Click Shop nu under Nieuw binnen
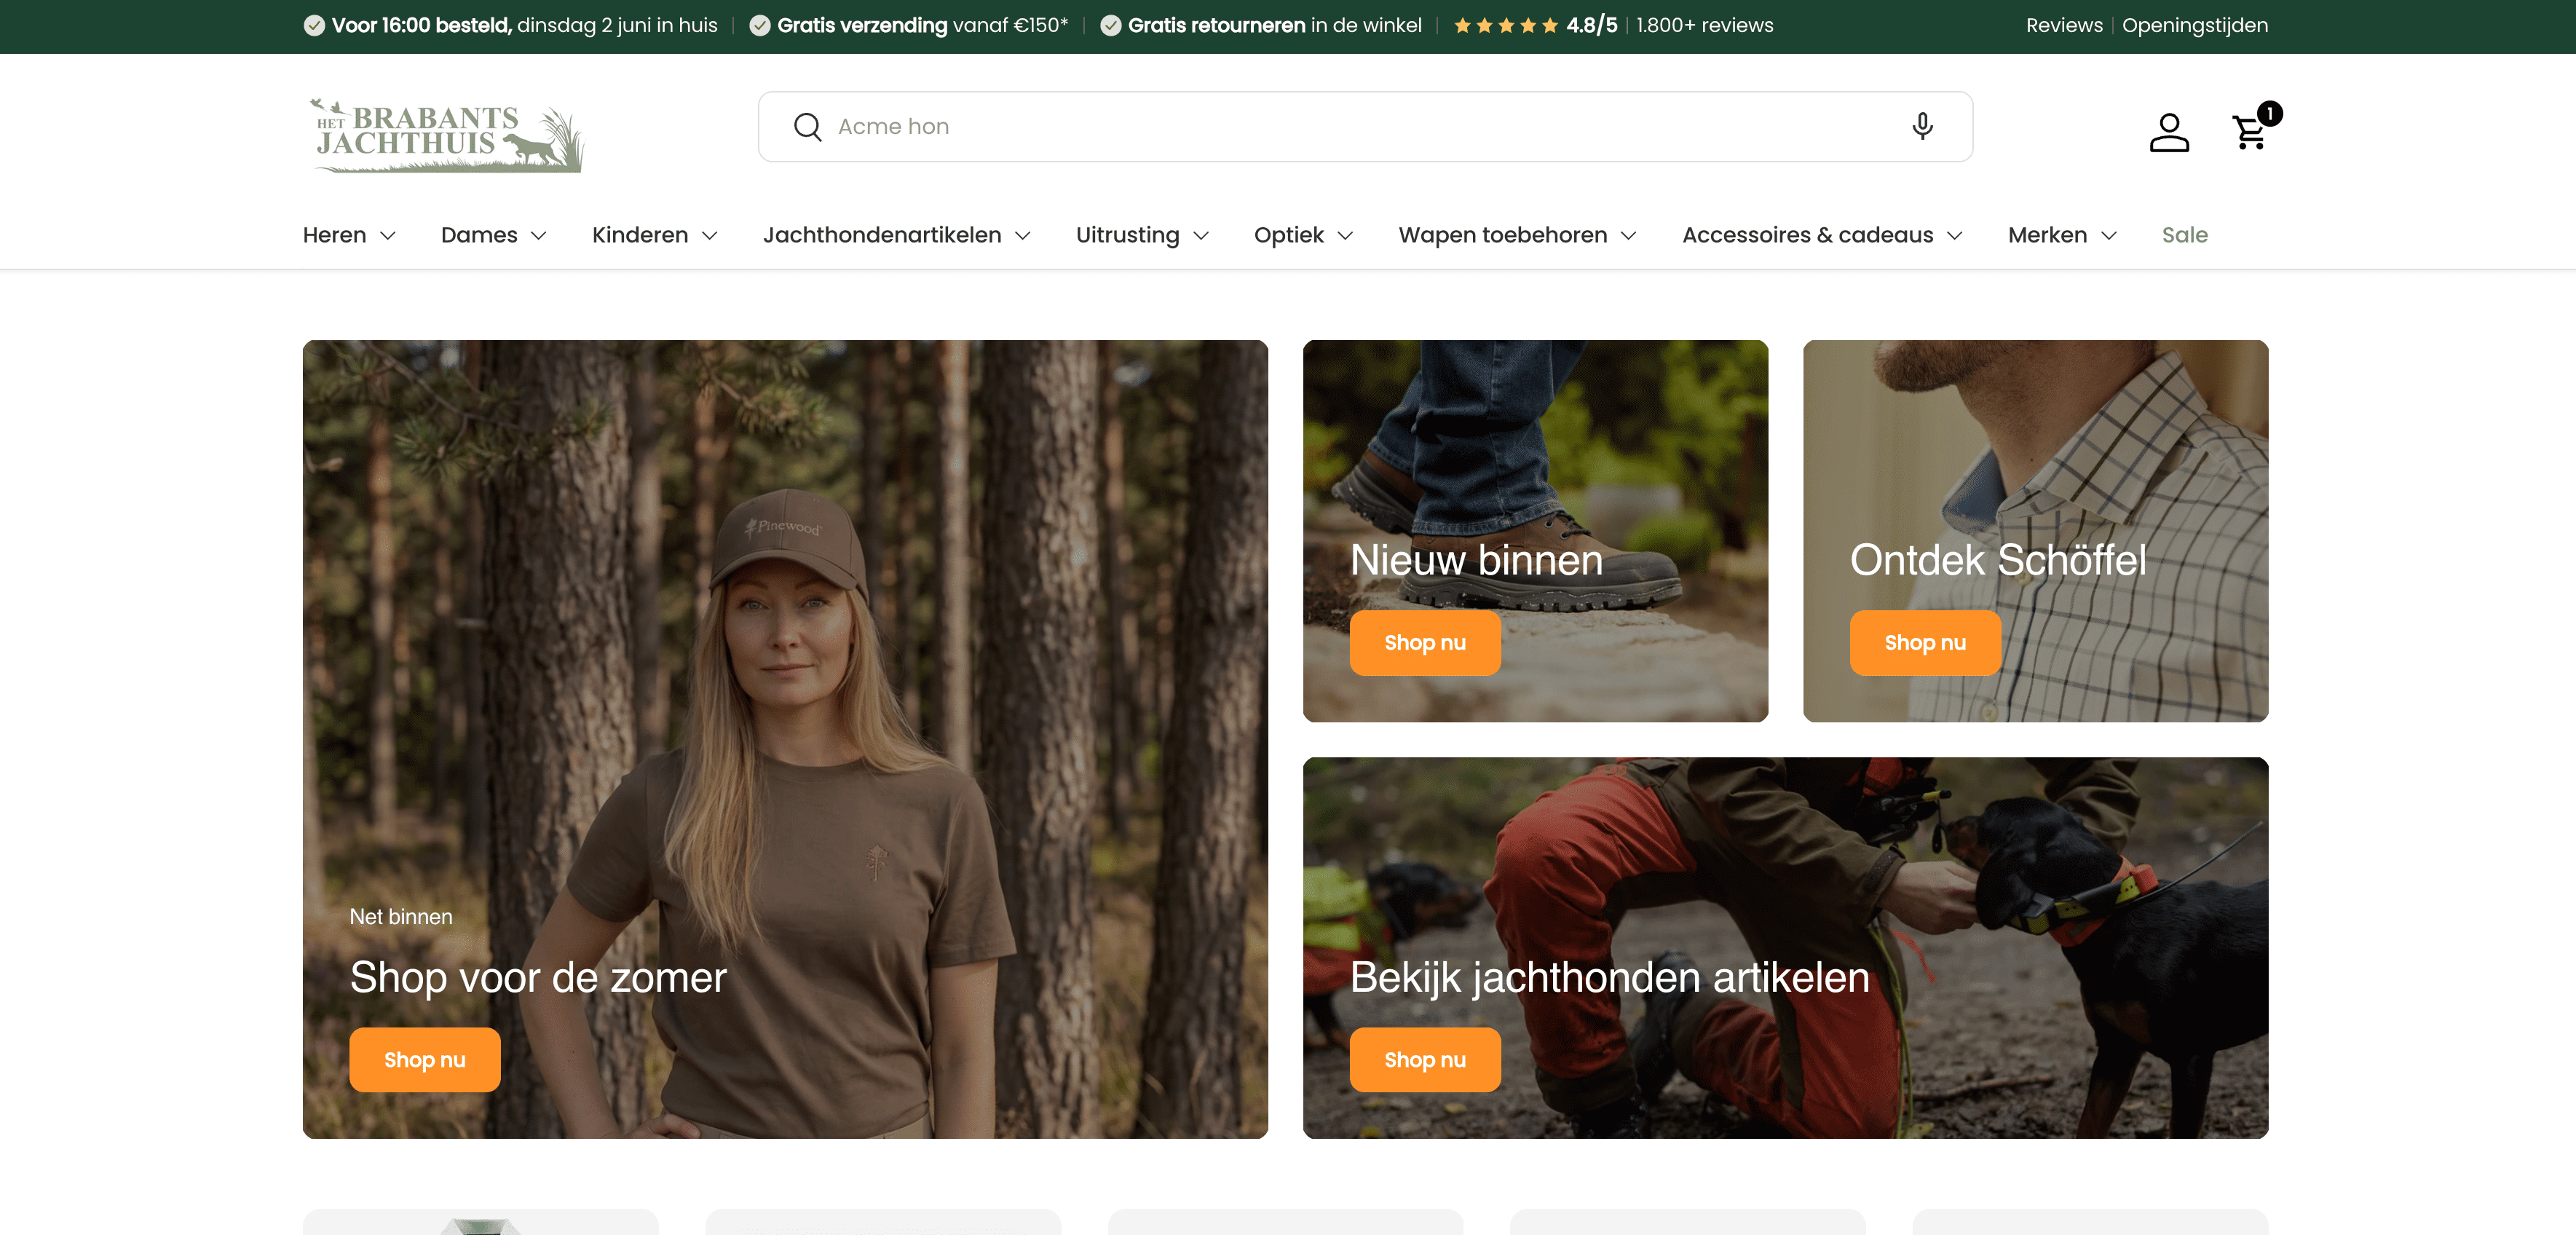The image size is (2576, 1235). tap(1424, 642)
